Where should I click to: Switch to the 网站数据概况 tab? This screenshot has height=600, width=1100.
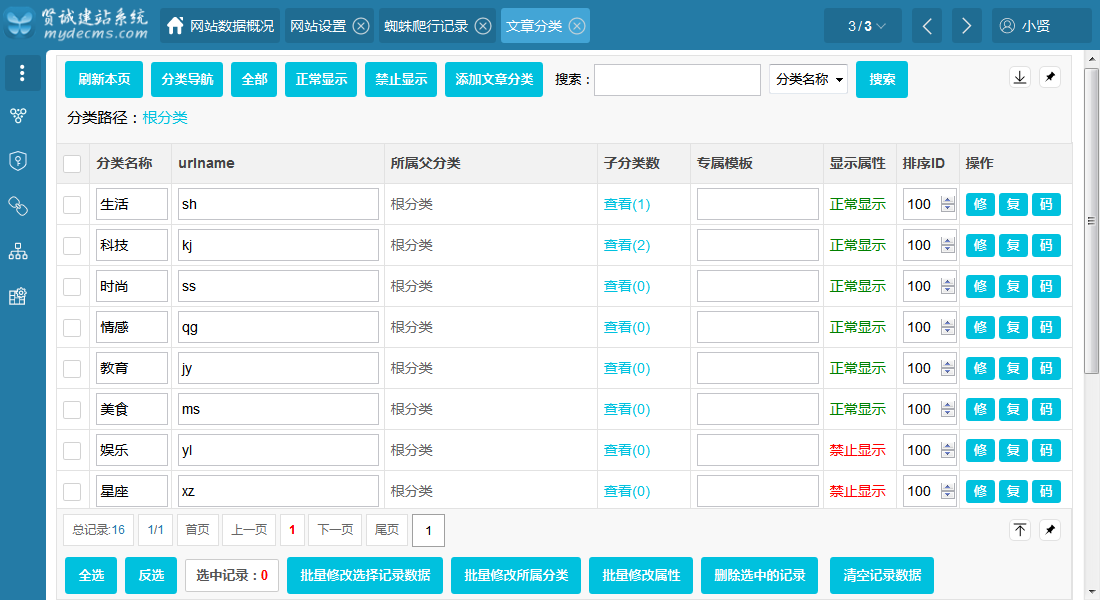pyautogui.click(x=220, y=26)
